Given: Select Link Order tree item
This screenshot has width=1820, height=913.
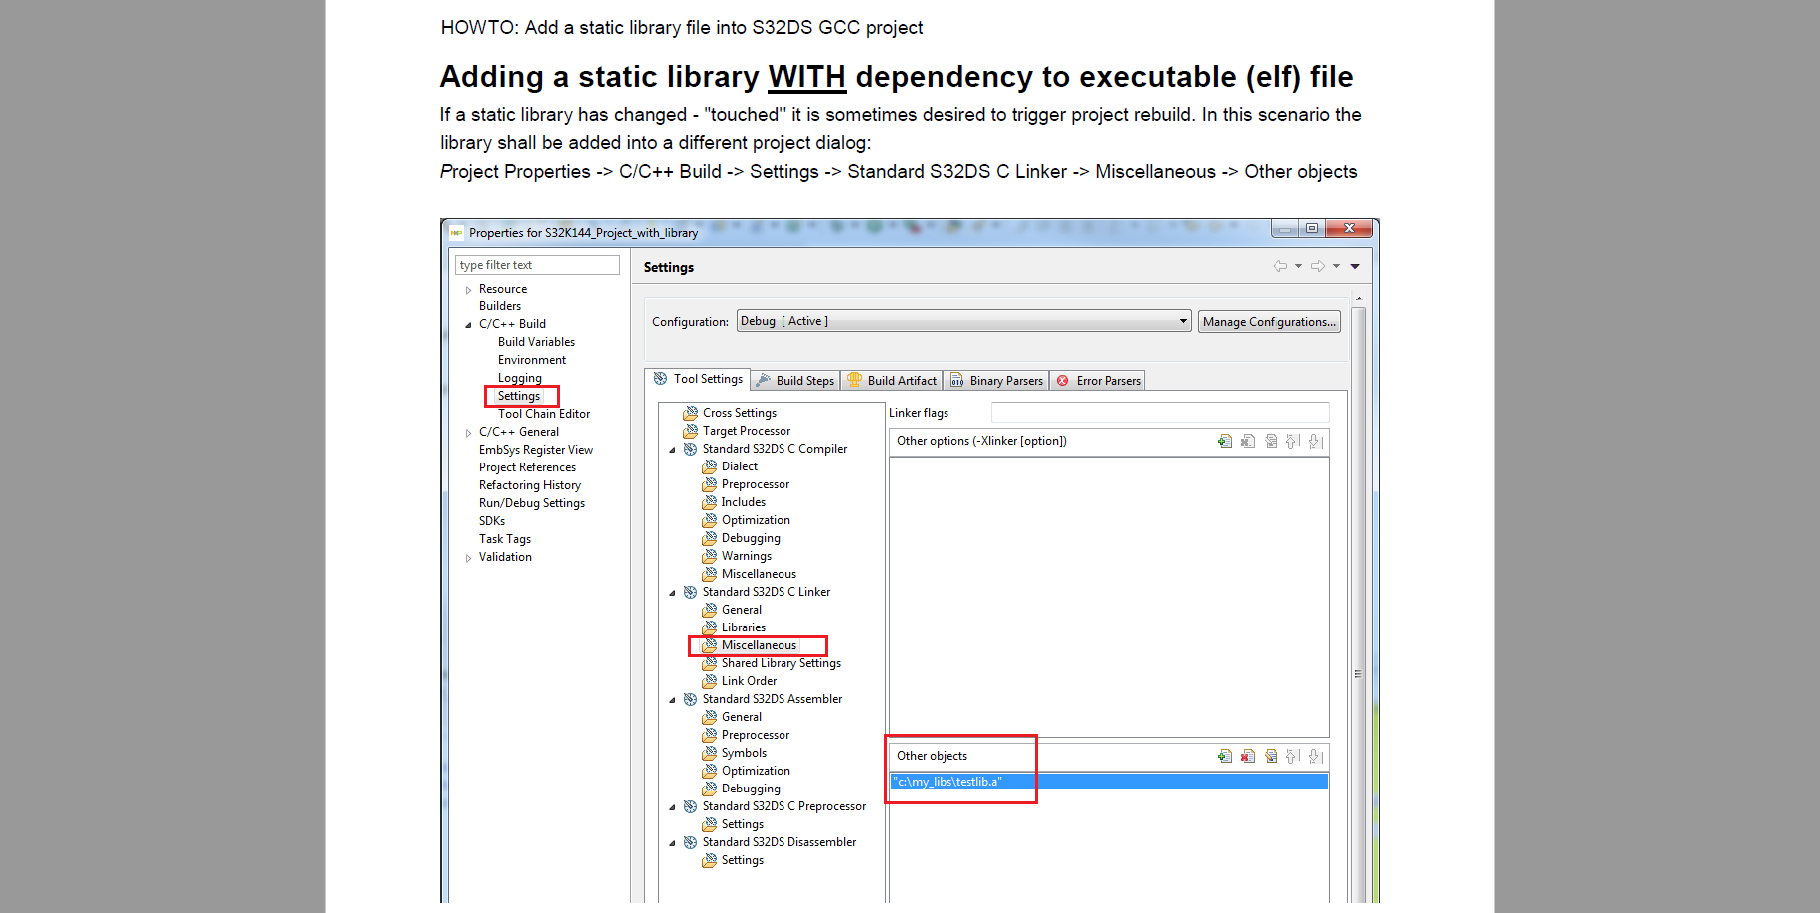Looking at the screenshot, I should coord(749,681).
